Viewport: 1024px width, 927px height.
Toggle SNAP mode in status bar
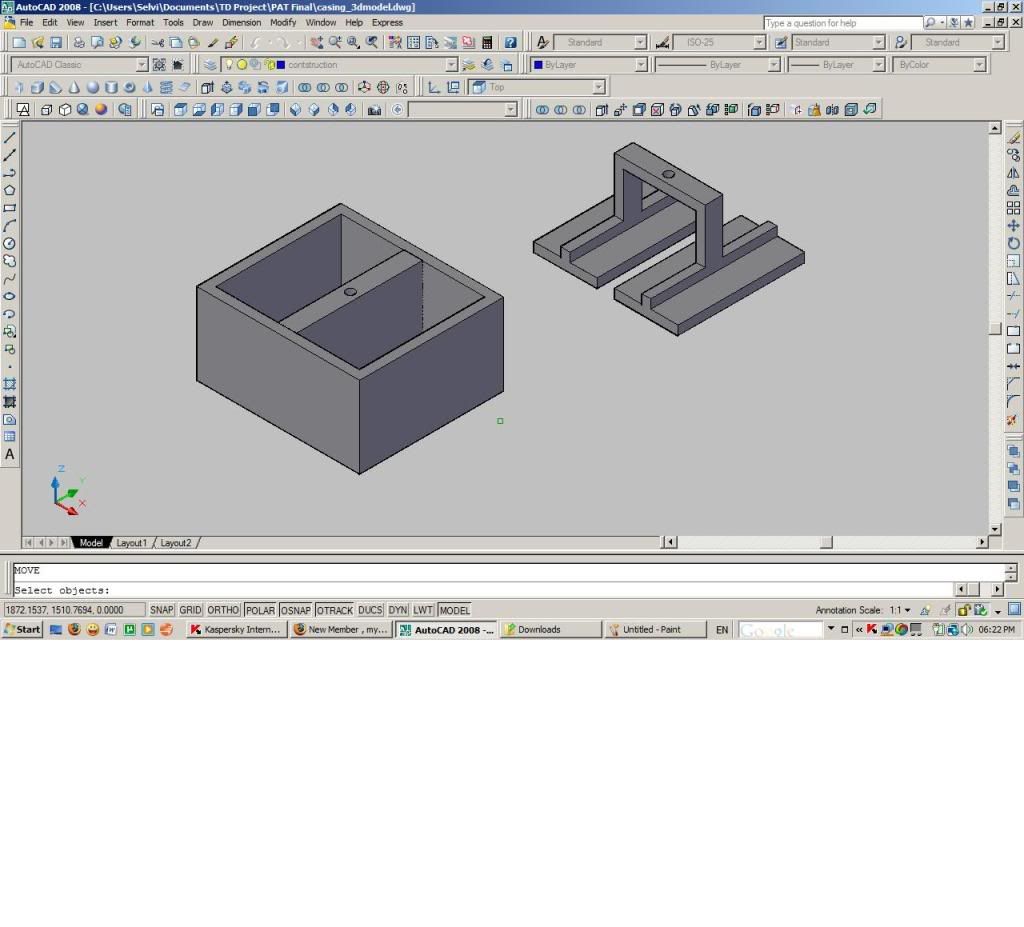pos(161,610)
